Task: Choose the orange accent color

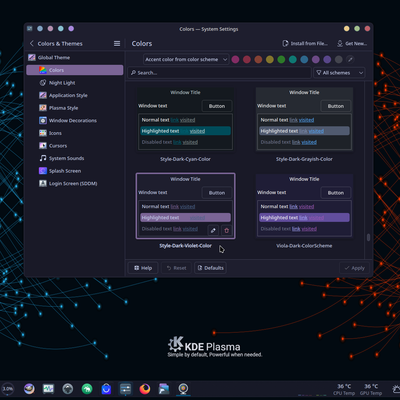Action: [258, 59]
